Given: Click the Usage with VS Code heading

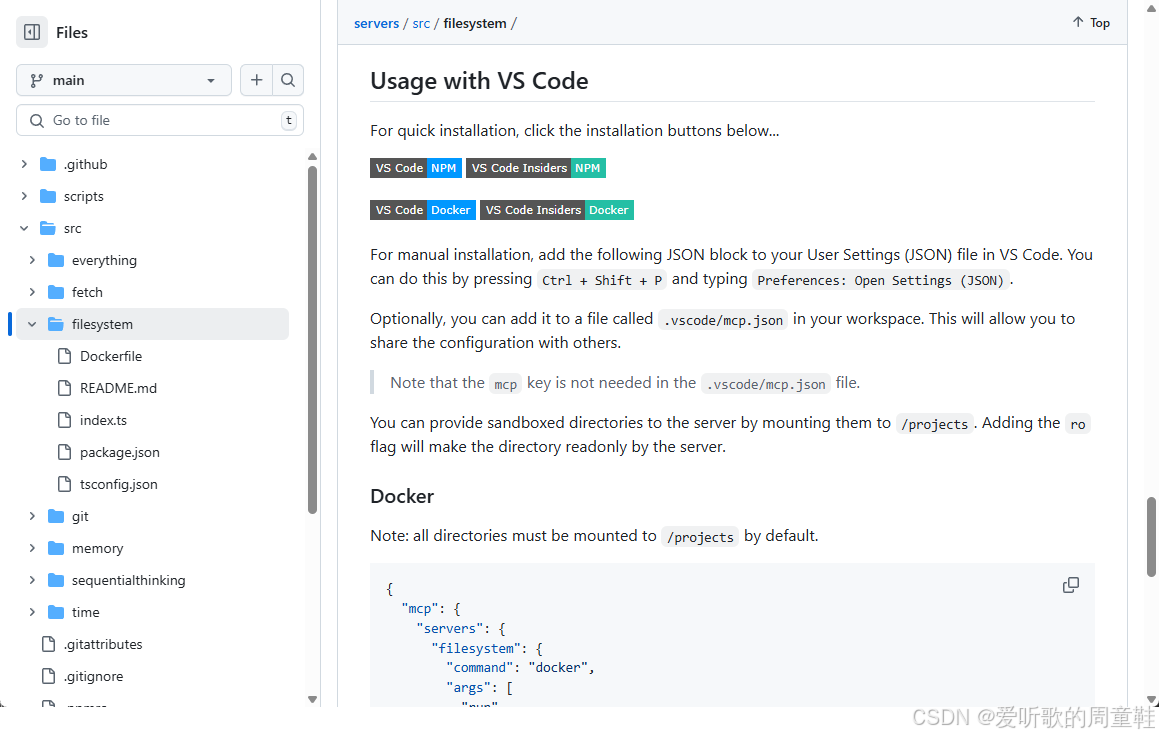Looking at the screenshot, I should 479,81.
